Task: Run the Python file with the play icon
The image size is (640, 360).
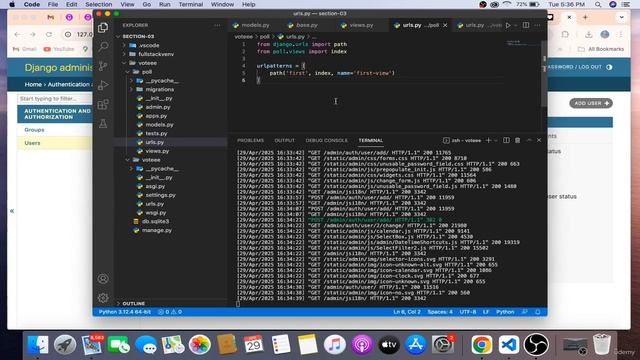Action: click(x=508, y=25)
